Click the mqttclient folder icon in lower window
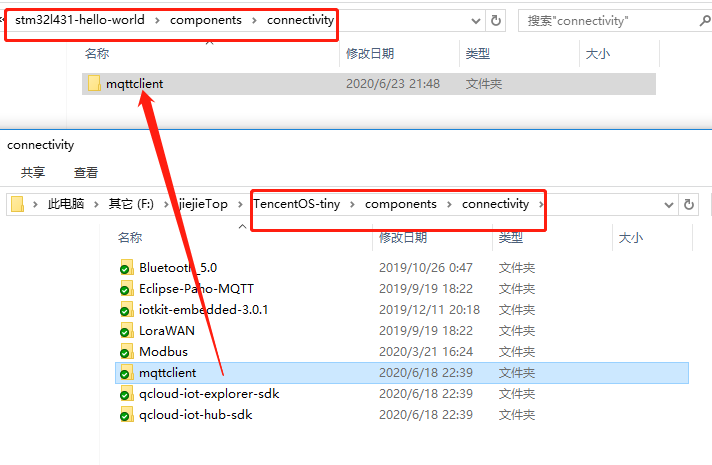Screen dimensions: 712x465 pyautogui.click(x=126, y=373)
